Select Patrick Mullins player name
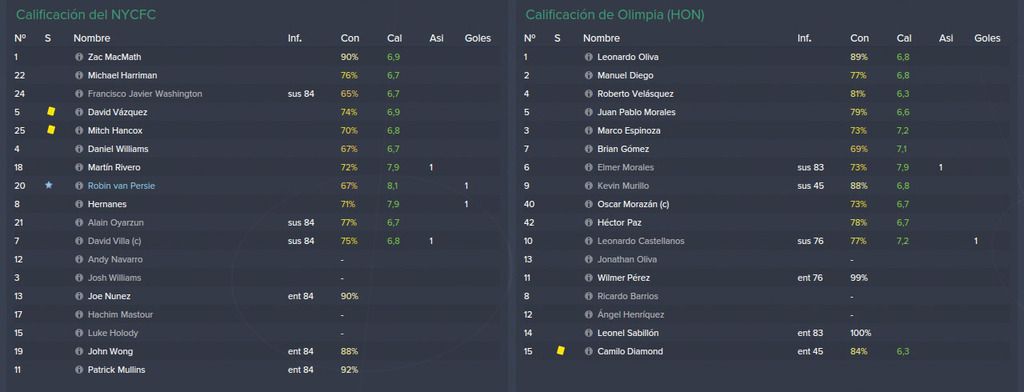1024x392 pixels. pos(116,370)
